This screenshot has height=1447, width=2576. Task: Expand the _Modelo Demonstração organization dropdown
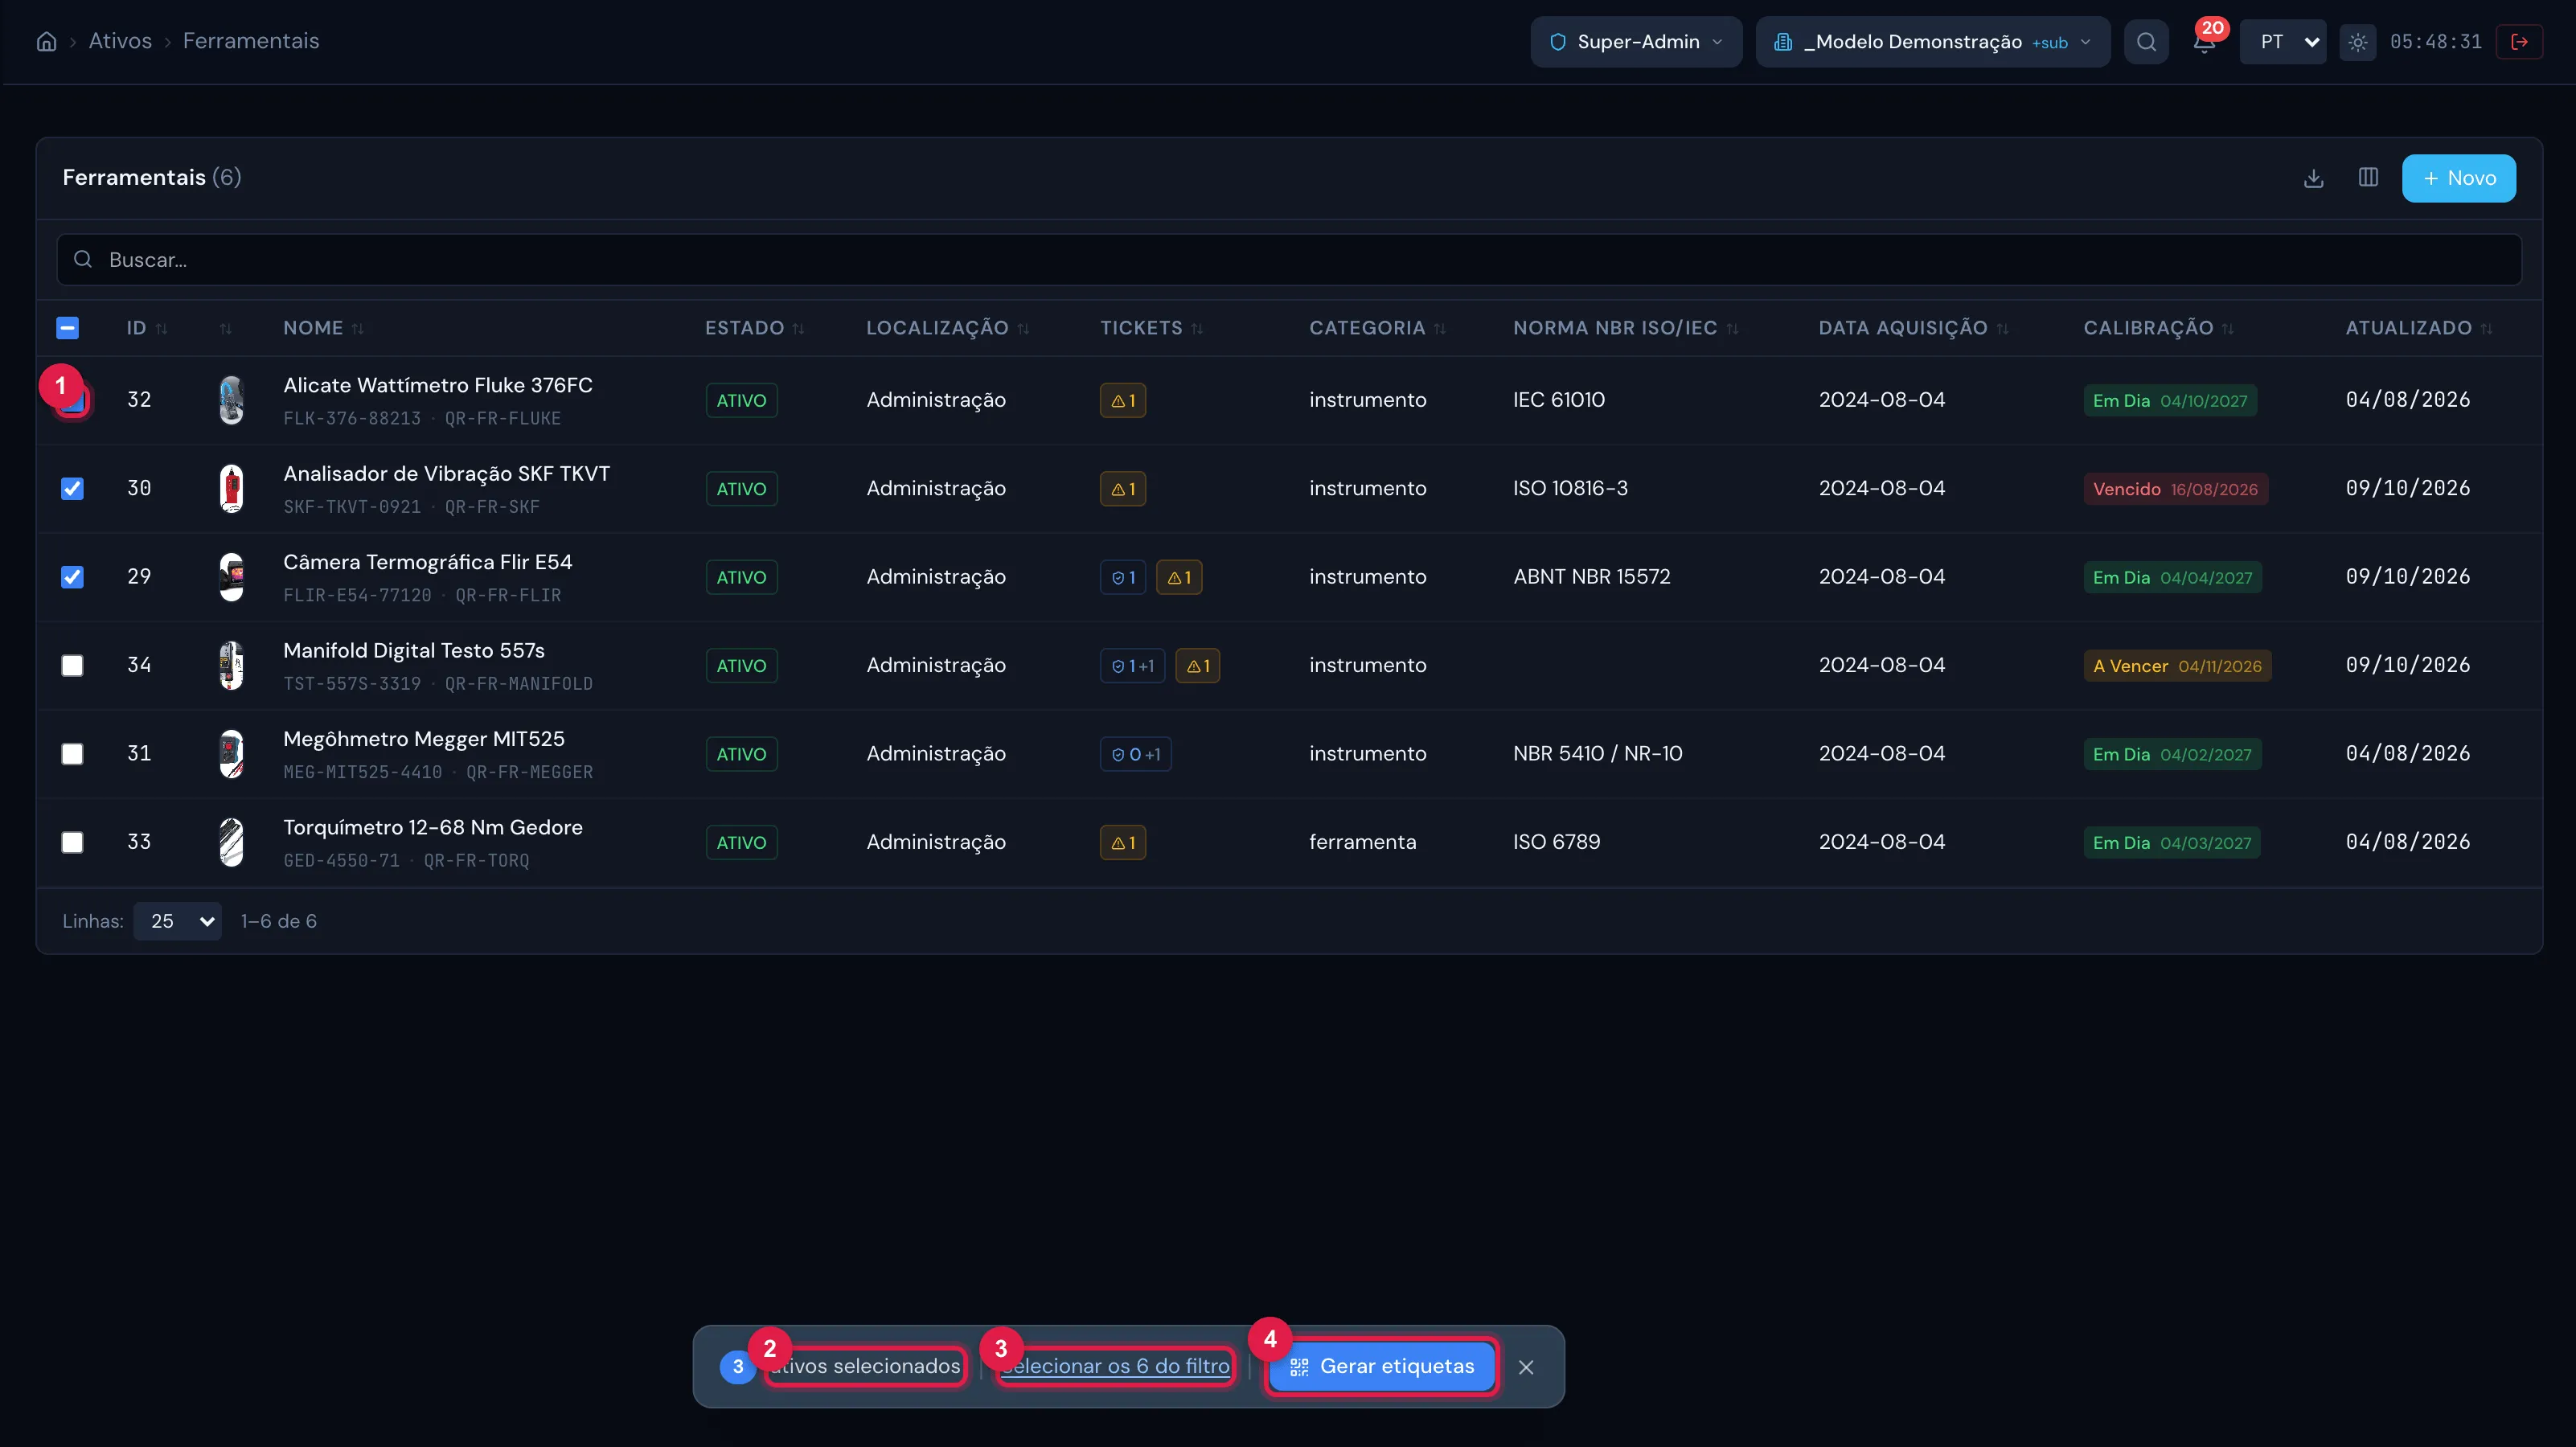coord(1932,42)
